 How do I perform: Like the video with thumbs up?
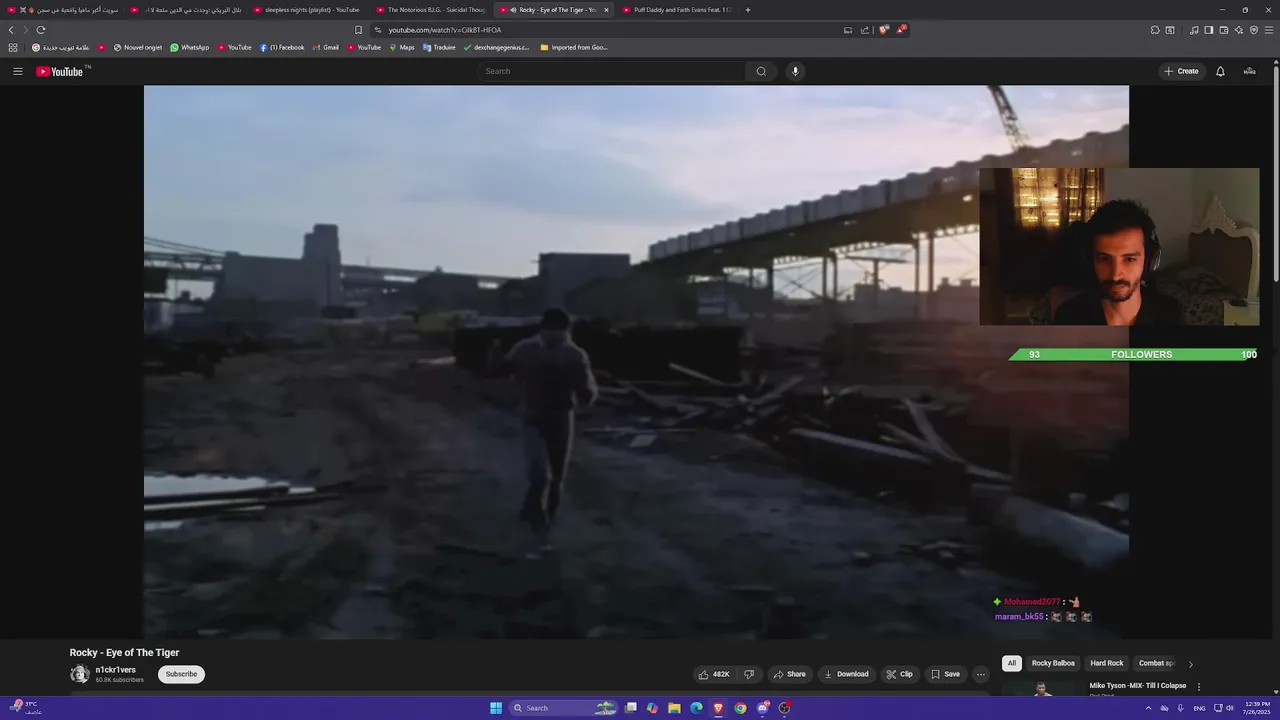click(715, 674)
